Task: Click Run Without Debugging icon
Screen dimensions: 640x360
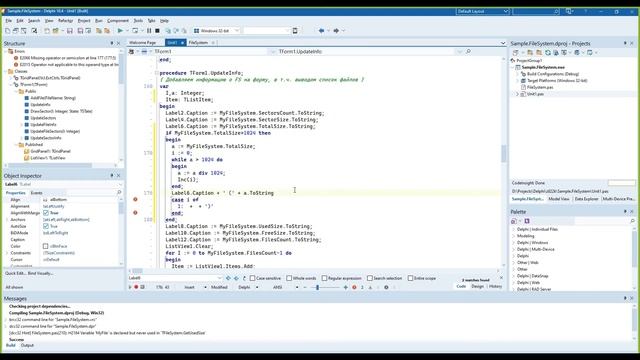Action: pyautogui.click(x=135, y=31)
